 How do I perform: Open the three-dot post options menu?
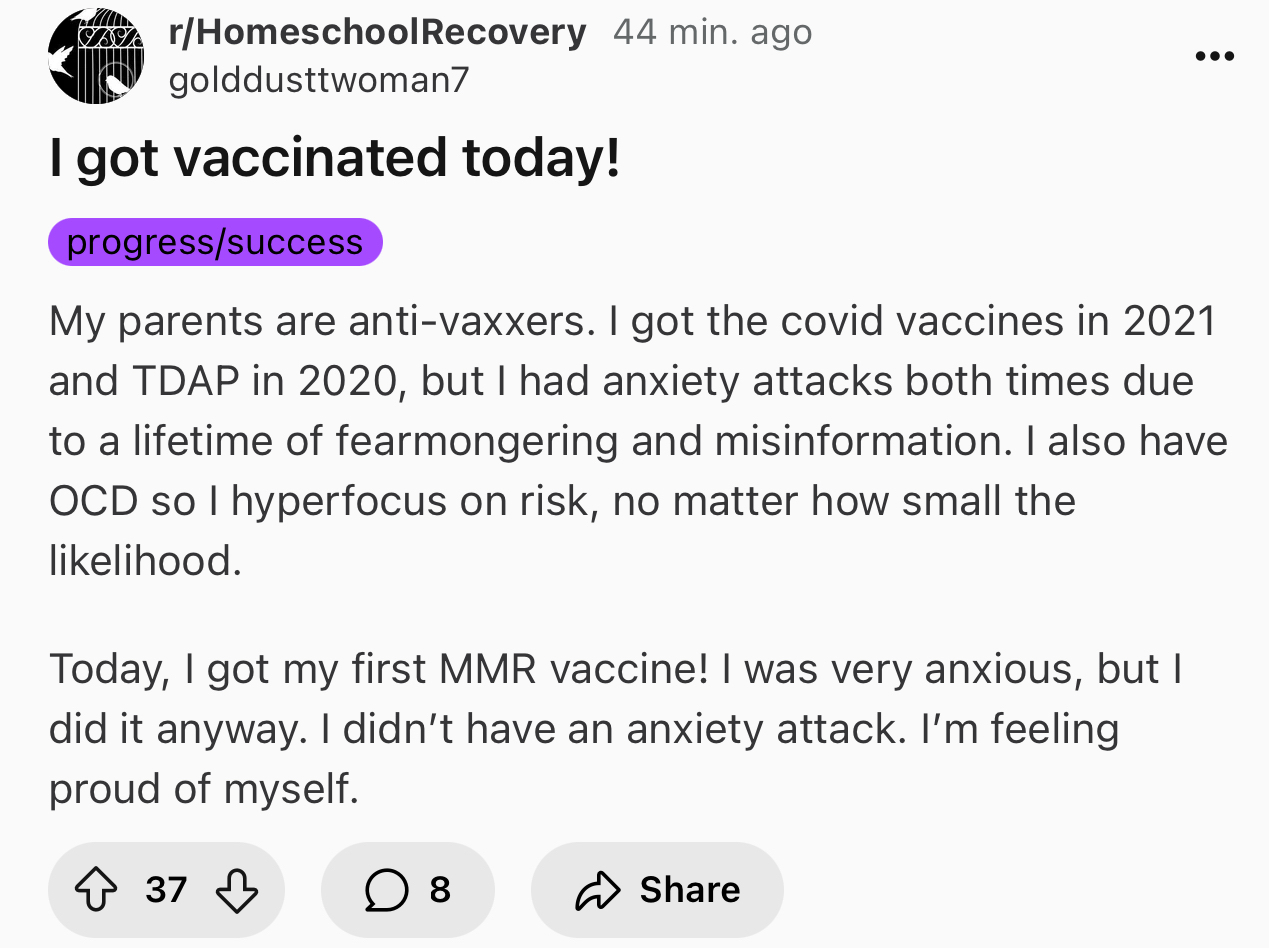click(1214, 56)
